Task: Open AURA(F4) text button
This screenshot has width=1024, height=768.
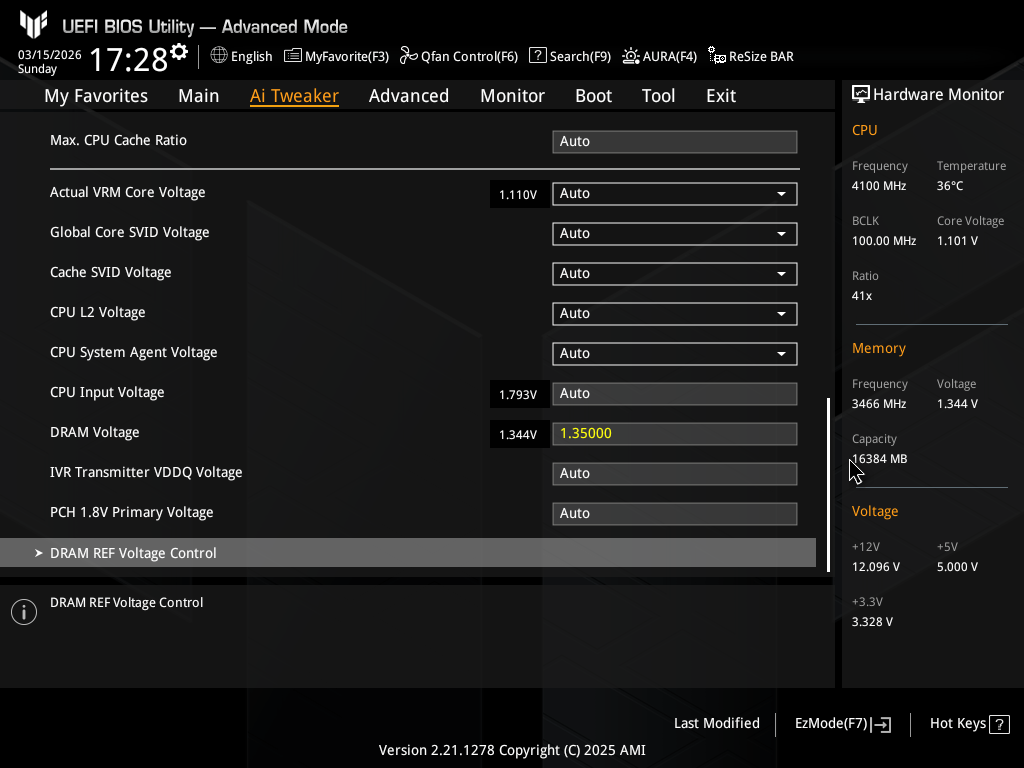Action: [x=669, y=57]
